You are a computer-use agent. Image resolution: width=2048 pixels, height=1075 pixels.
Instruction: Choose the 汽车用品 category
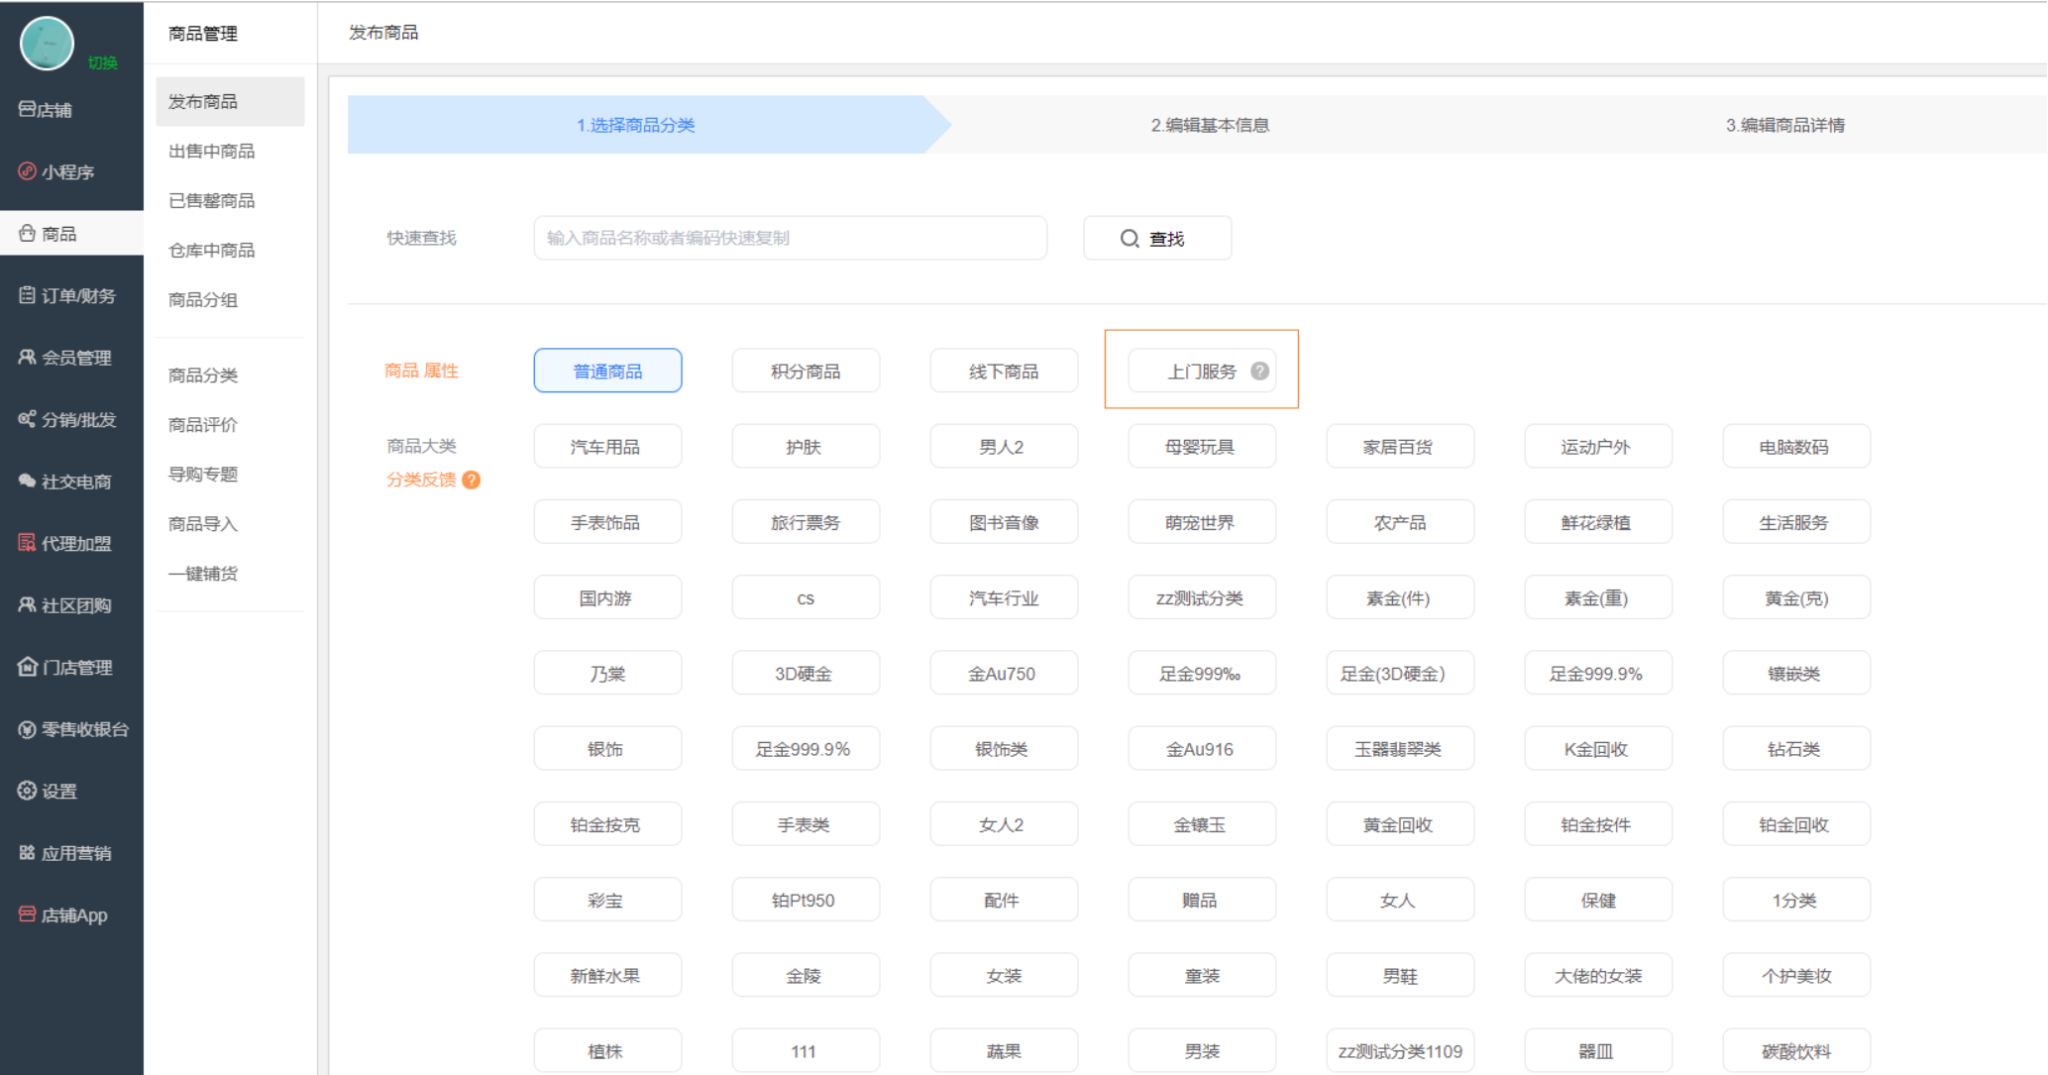pos(608,447)
